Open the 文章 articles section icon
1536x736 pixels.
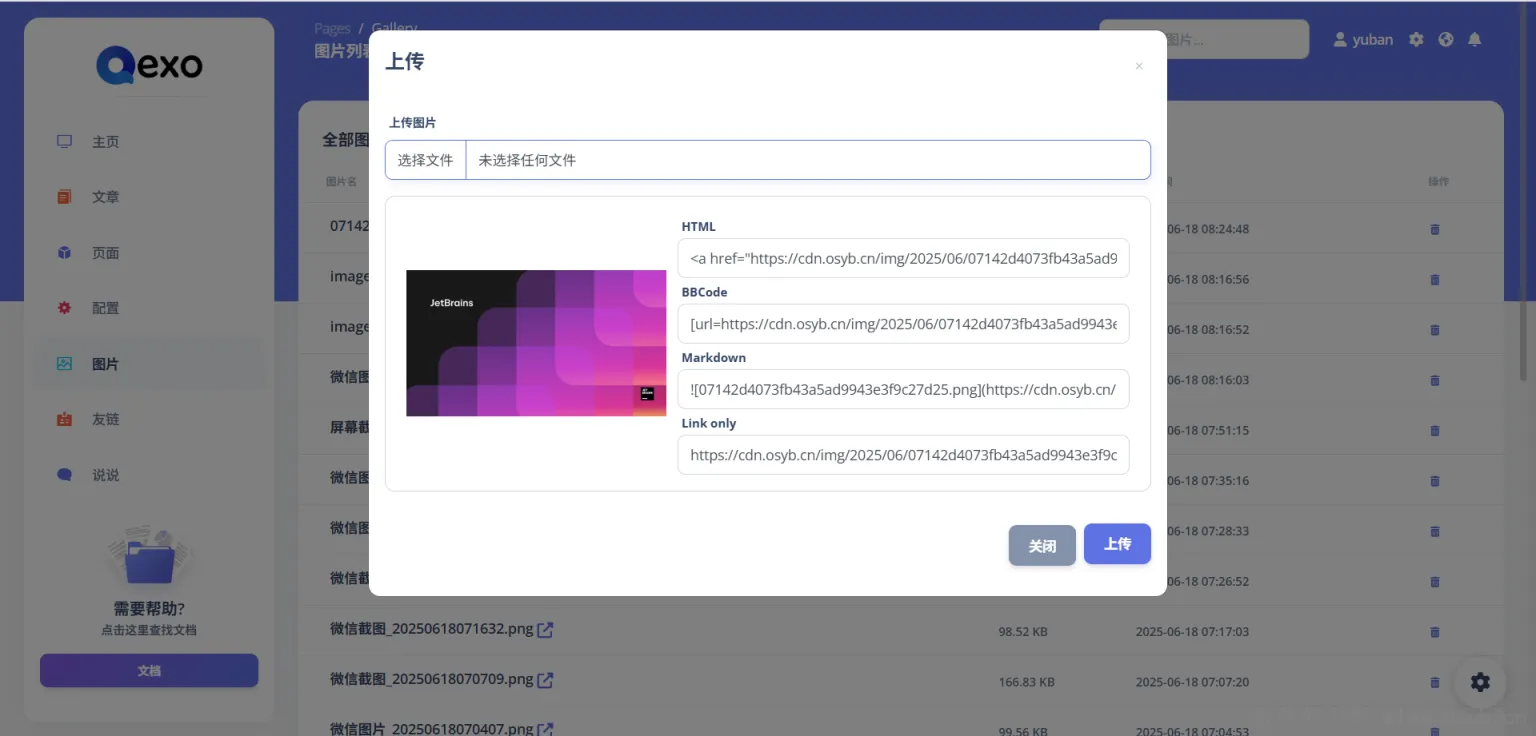tap(63, 196)
